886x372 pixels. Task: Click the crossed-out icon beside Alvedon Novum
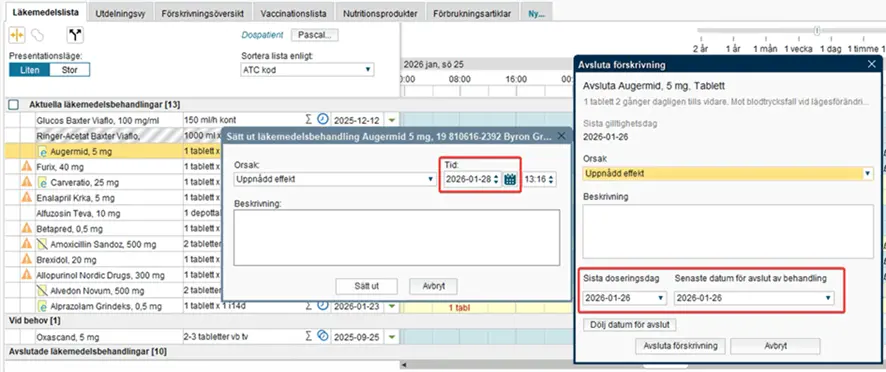[43, 291]
